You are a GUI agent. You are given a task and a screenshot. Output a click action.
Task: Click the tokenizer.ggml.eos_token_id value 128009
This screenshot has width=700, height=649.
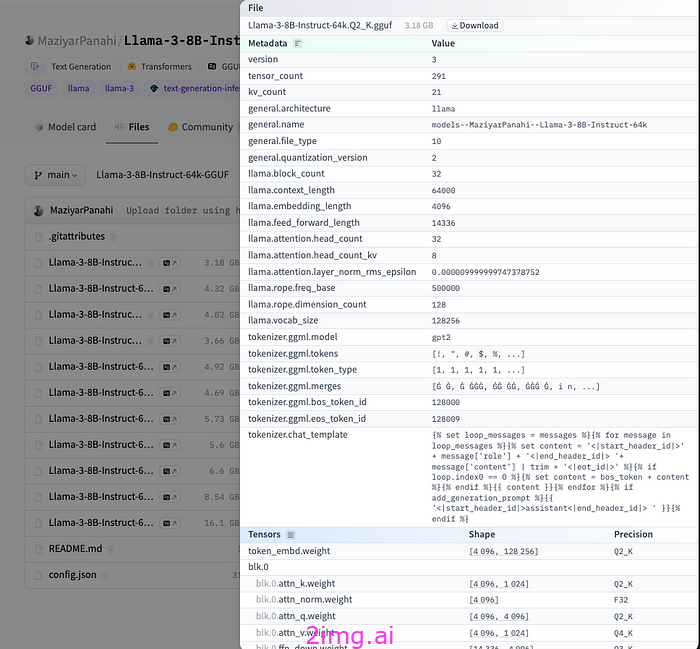point(446,419)
